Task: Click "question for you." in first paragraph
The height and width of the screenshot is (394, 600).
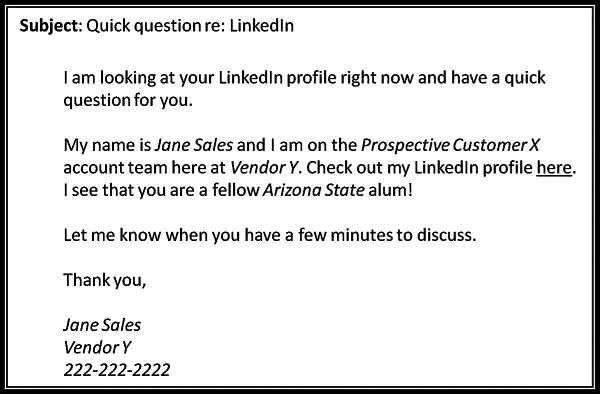Action: point(128,100)
